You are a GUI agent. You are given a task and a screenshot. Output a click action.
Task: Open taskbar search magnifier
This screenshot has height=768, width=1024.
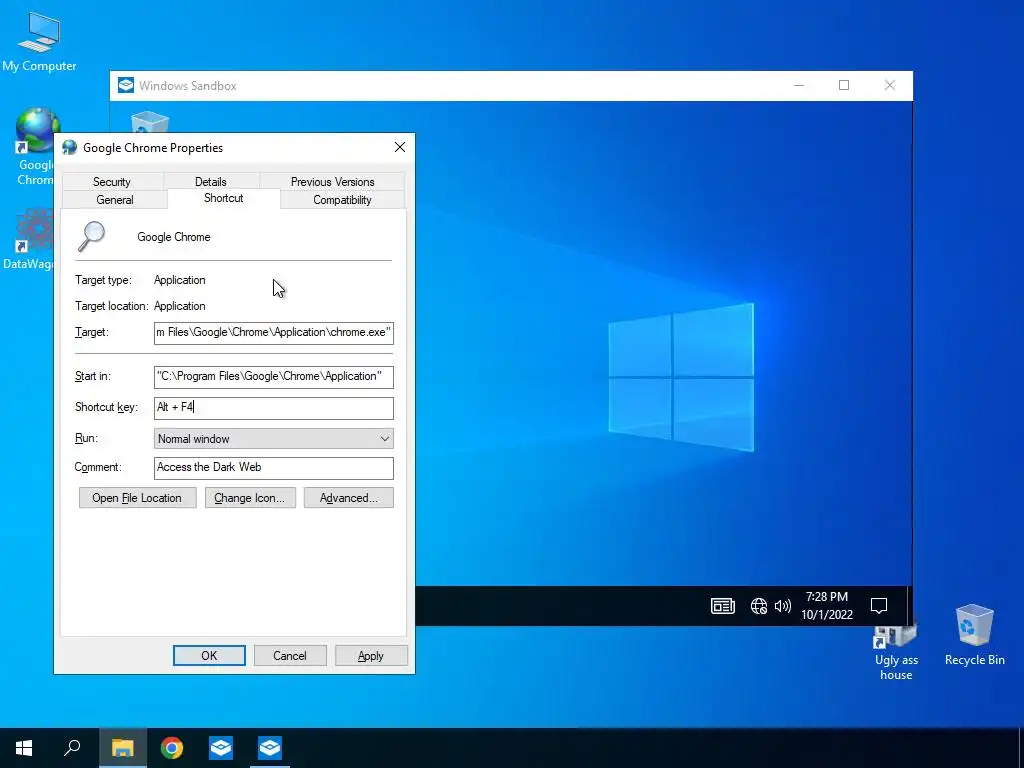72,748
